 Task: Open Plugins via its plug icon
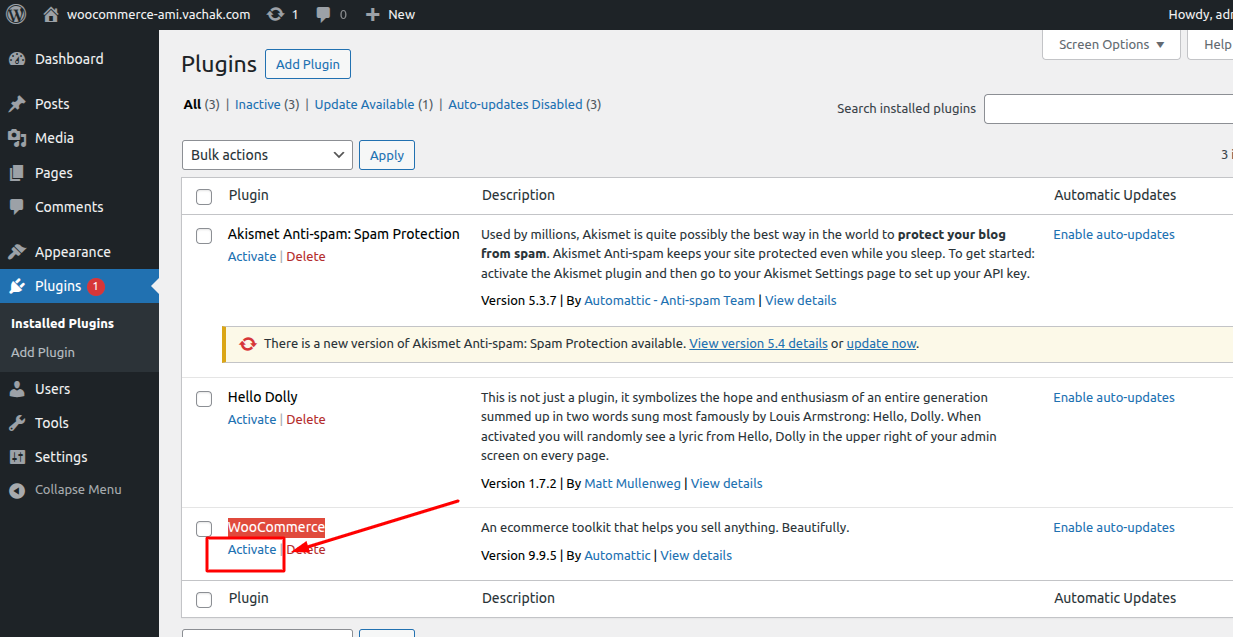click(x=17, y=286)
